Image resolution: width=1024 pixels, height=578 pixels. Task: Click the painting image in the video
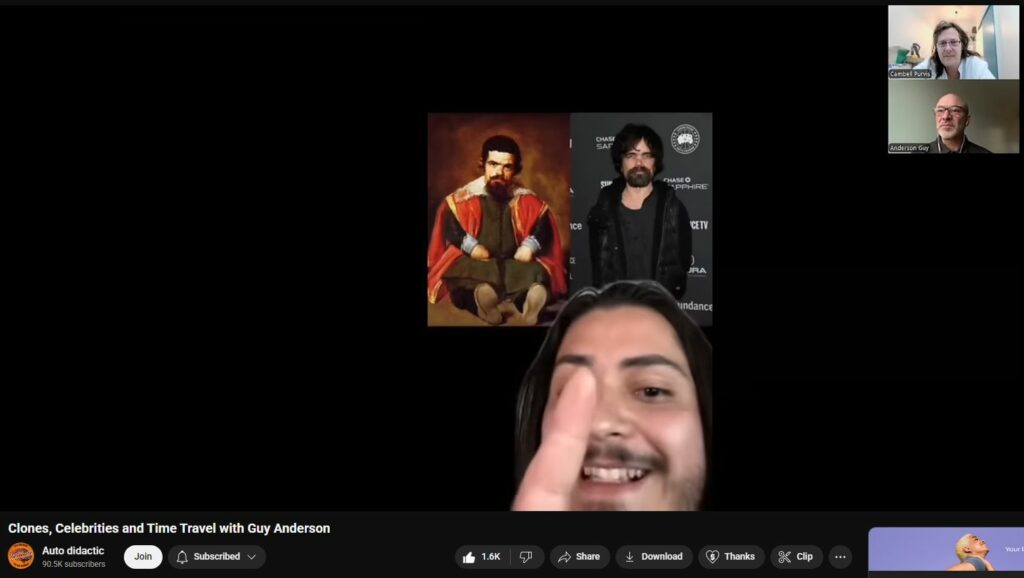point(499,219)
